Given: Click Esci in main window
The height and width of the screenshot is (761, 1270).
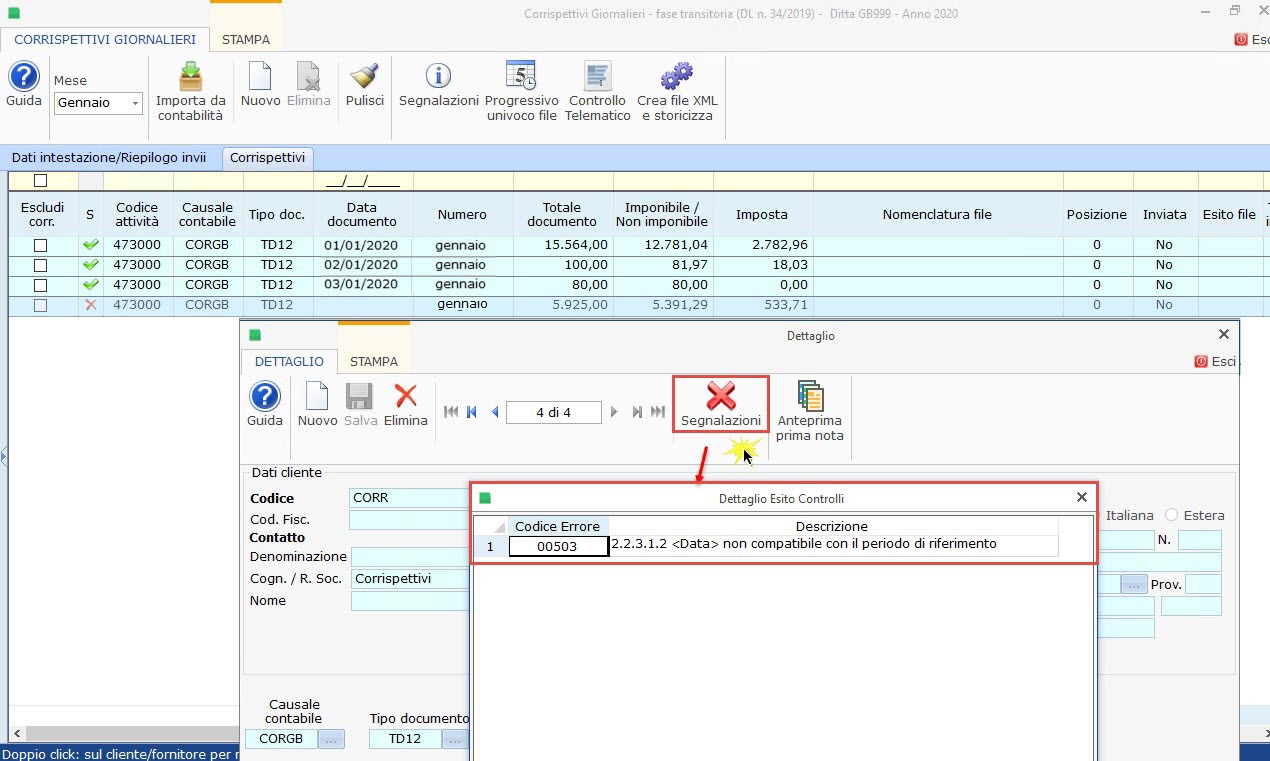Looking at the screenshot, I should tap(1250, 40).
